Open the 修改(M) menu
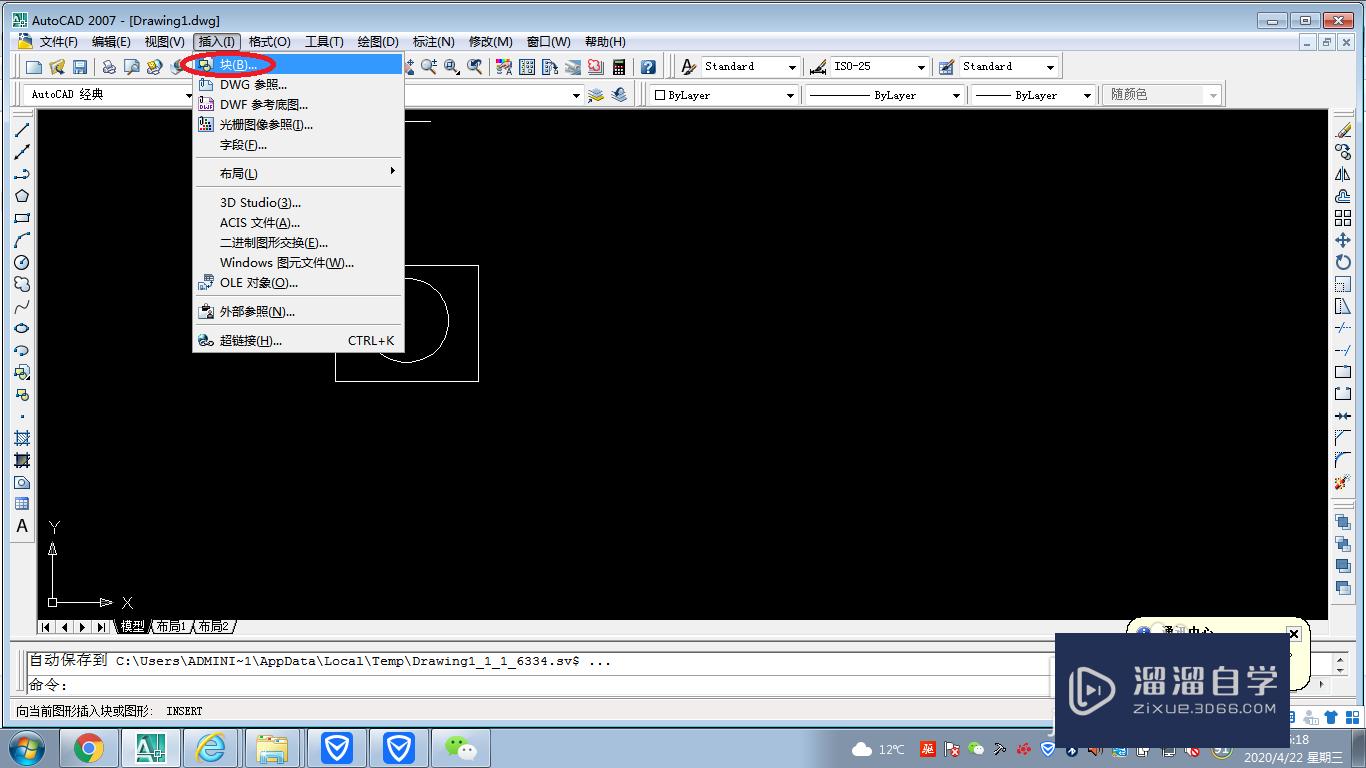The image size is (1366, 768). pos(490,41)
